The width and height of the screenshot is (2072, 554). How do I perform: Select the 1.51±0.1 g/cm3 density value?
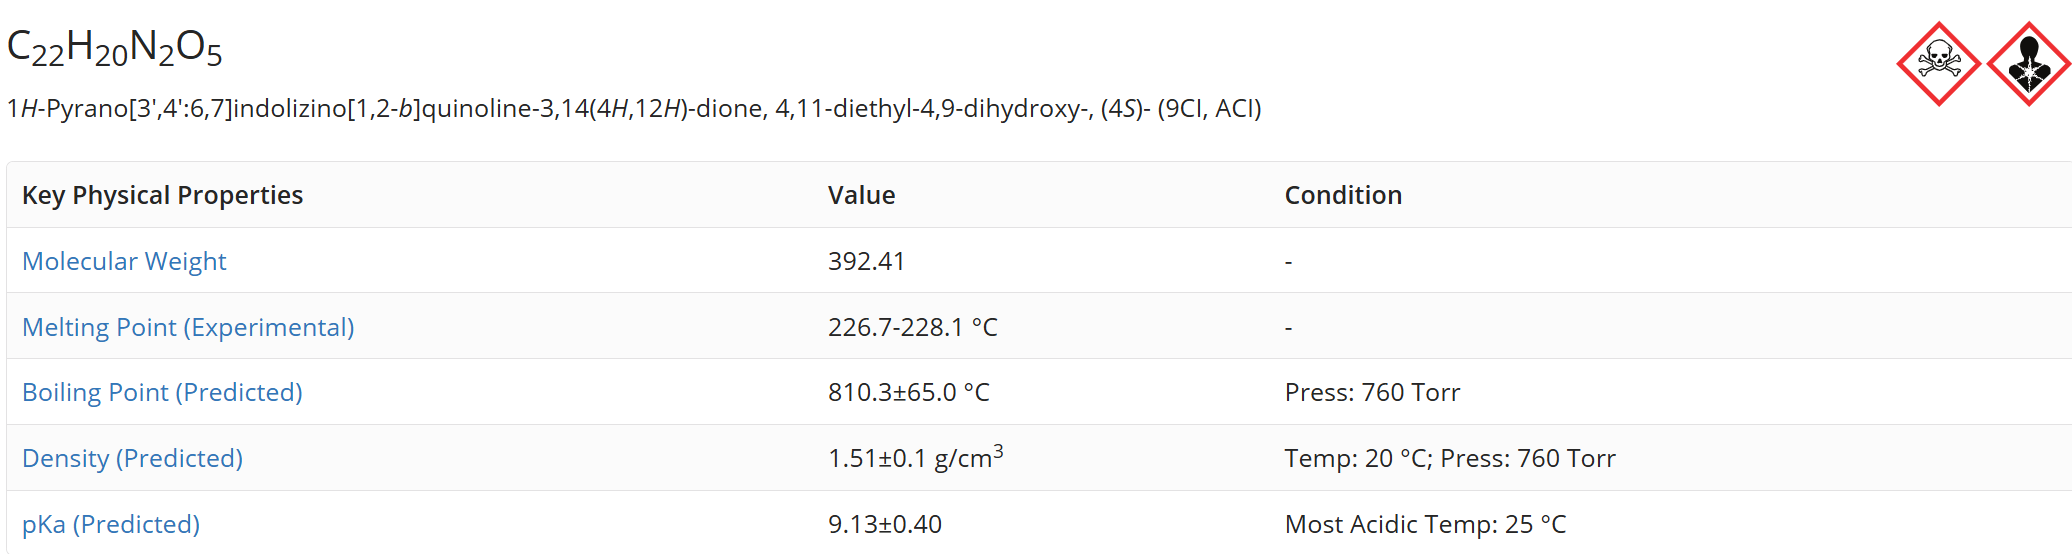pyautogui.click(x=916, y=457)
